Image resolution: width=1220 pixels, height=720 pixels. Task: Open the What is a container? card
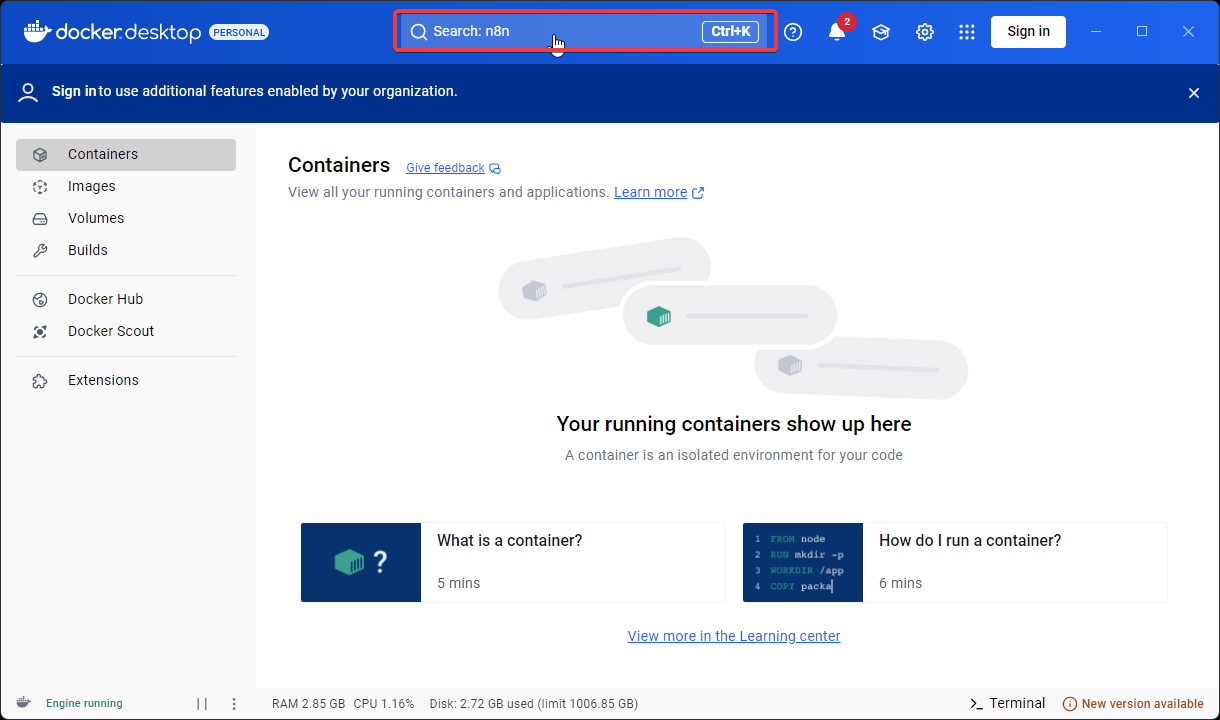[x=513, y=562]
